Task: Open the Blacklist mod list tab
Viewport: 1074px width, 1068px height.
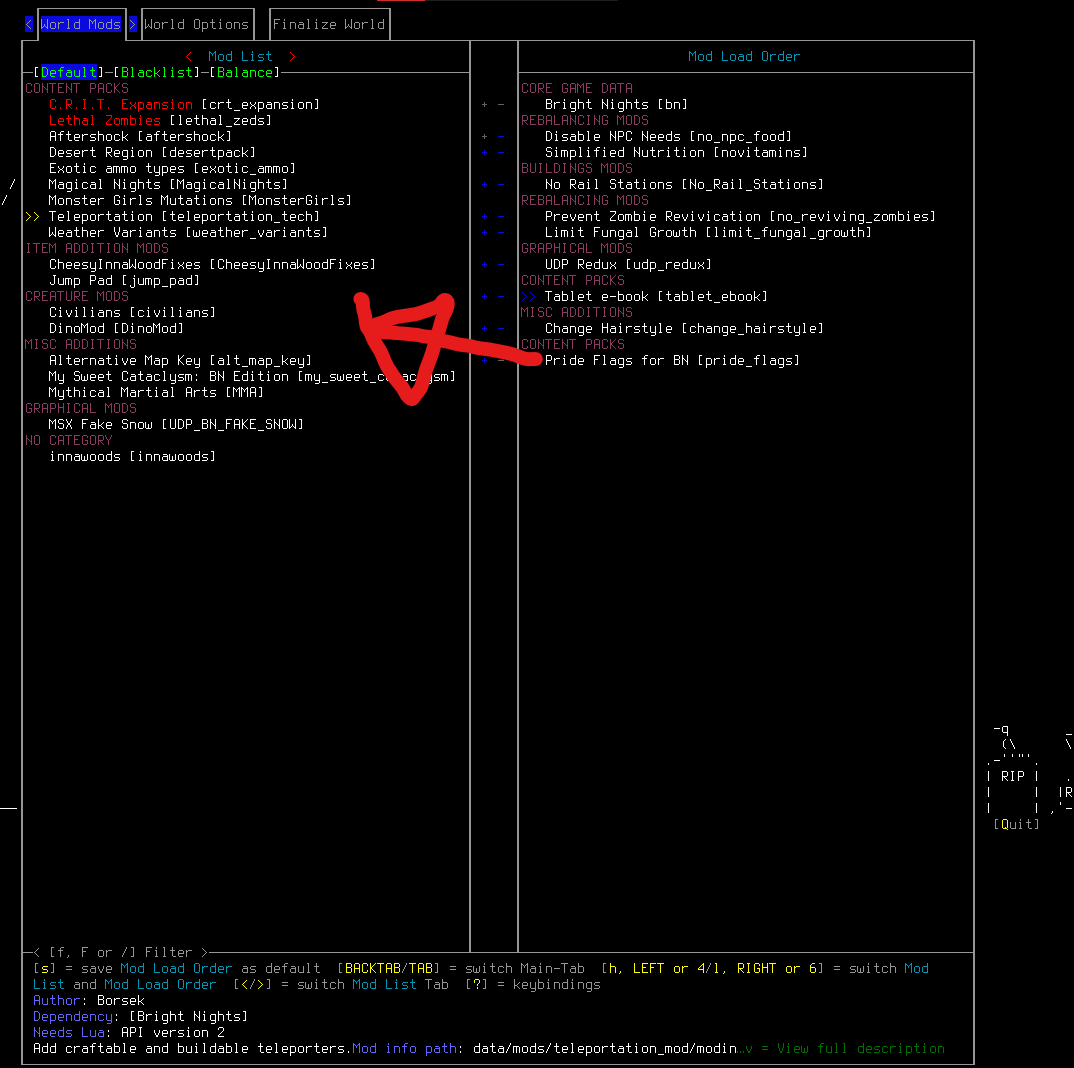Action: coord(157,73)
